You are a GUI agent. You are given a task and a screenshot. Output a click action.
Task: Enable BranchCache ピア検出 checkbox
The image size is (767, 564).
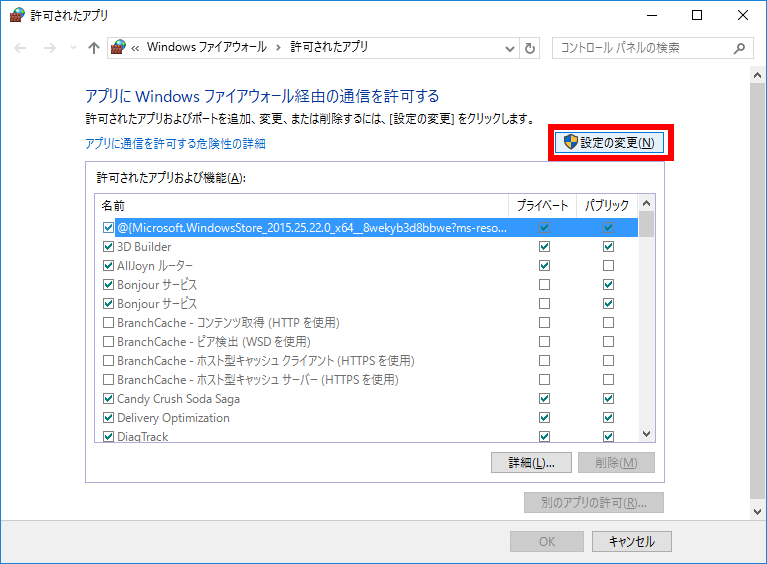(109, 341)
